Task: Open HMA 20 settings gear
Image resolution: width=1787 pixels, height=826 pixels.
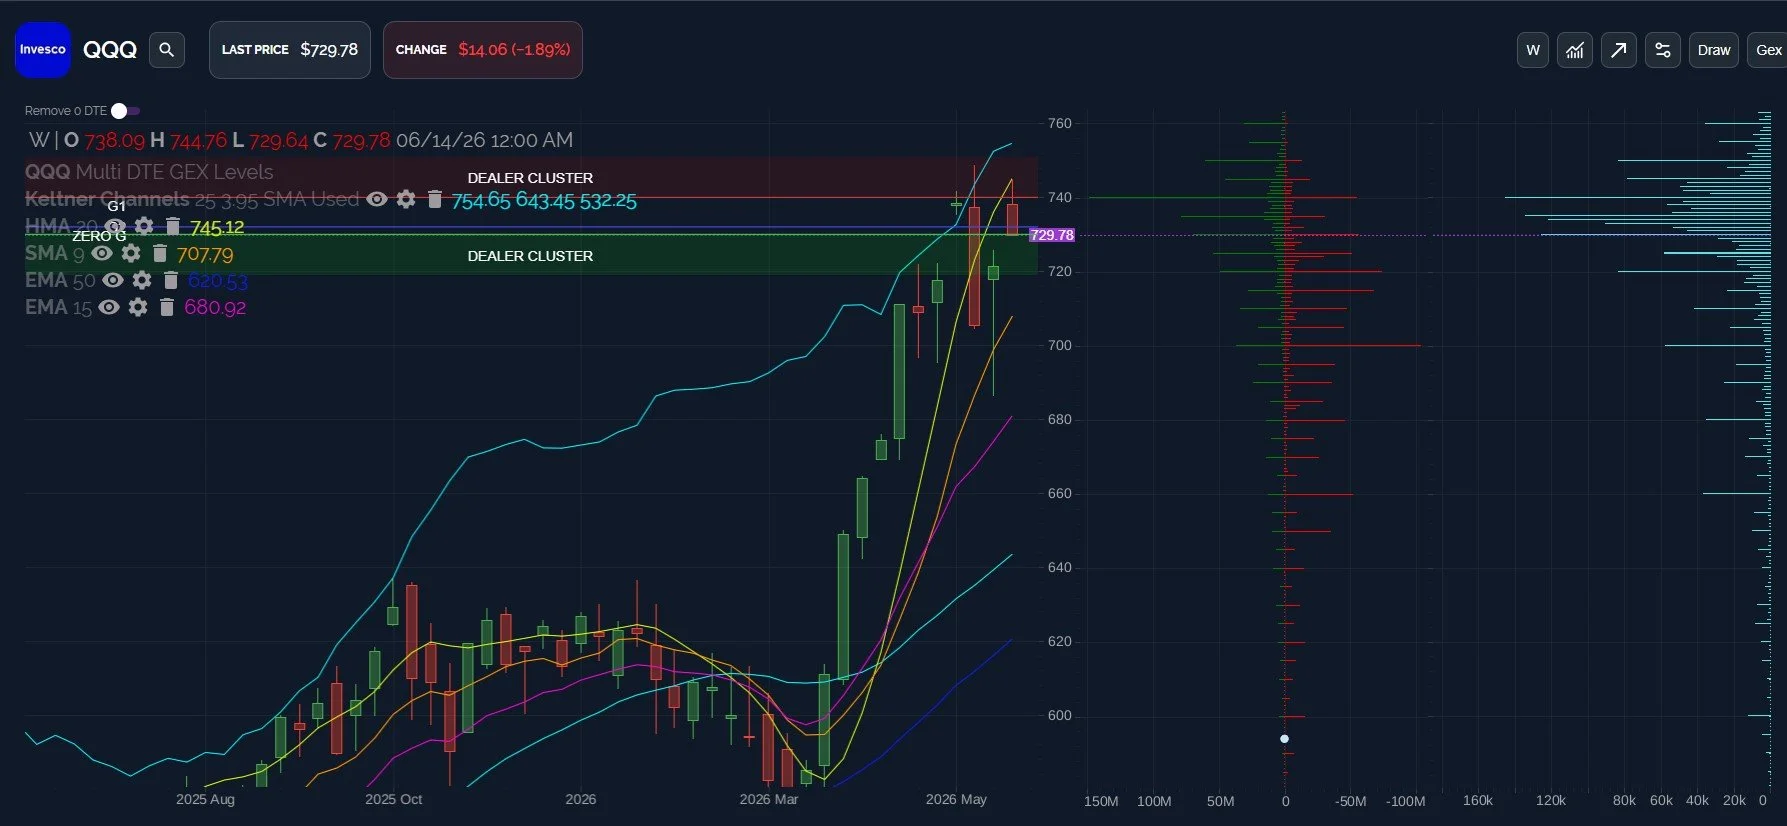Action: point(144,226)
